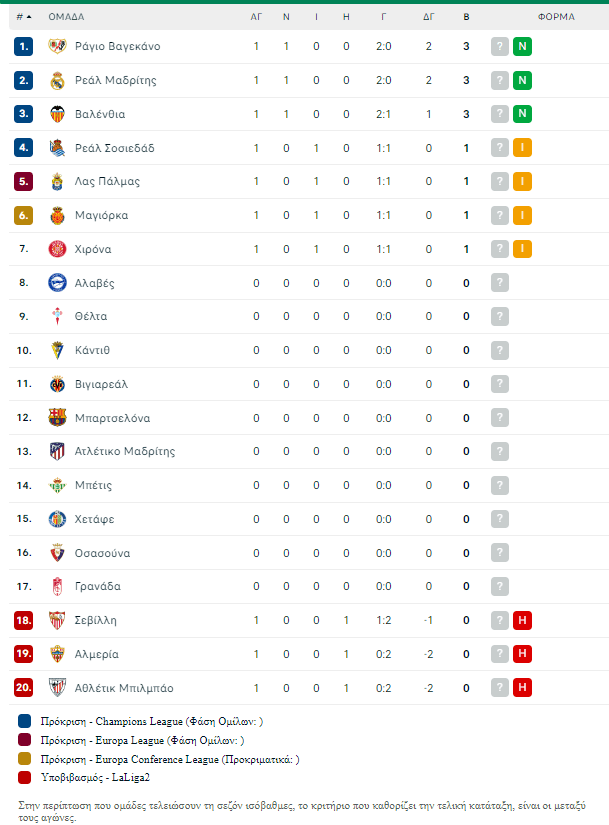
Task: Click the Real Madrid club crest icon
Action: point(57,80)
